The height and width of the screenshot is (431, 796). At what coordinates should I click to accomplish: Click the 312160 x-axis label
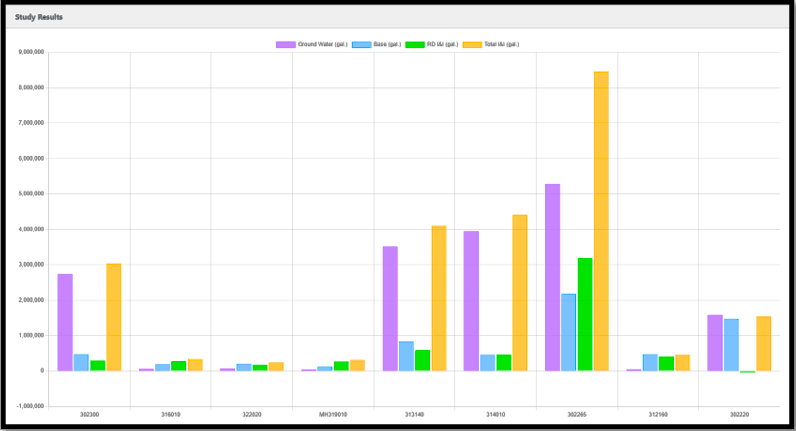[658, 412]
